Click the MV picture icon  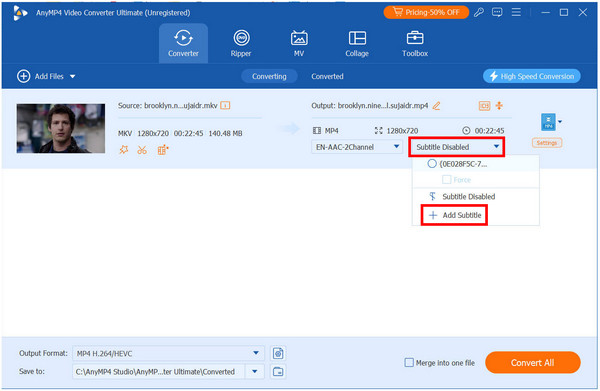(299, 38)
